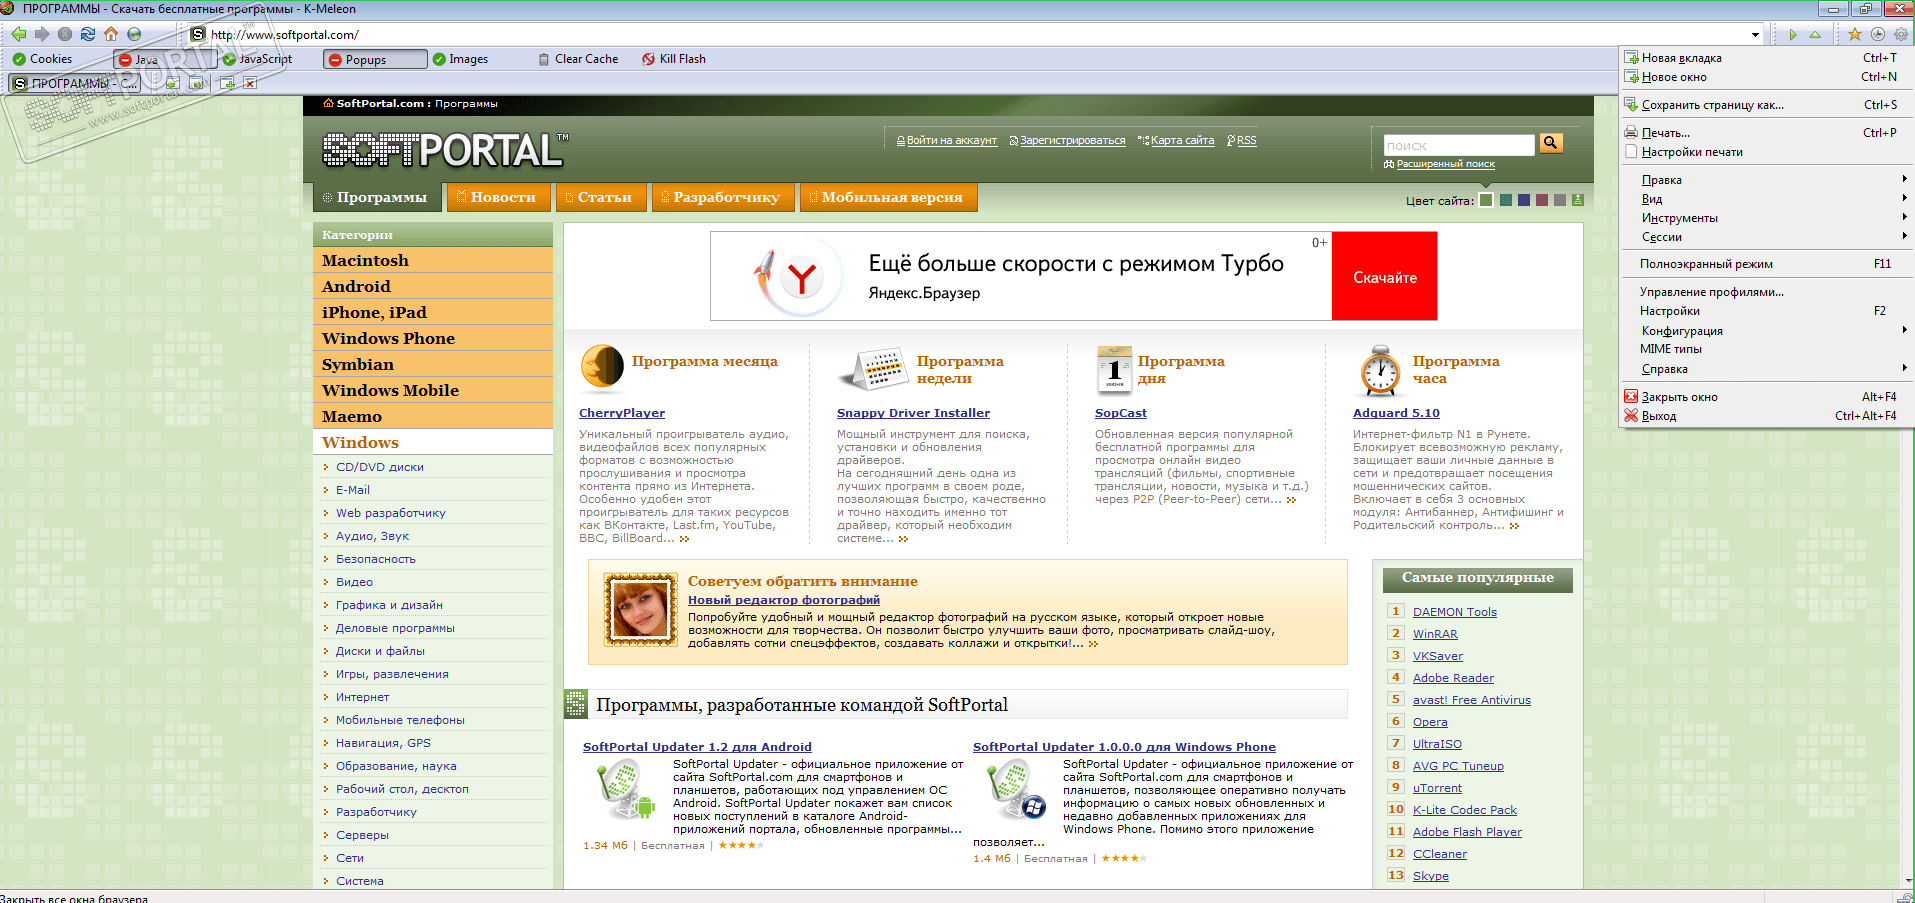
Task: Click the red Скачайте button in the ad banner
Action: click(x=1384, y=277)
